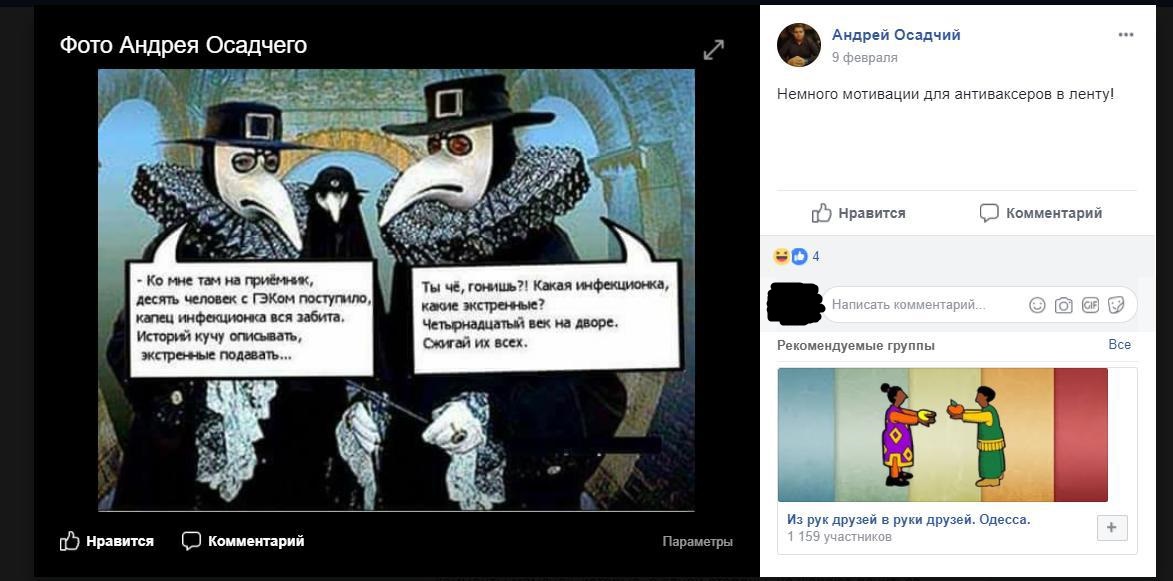Insert a GIF into the comment
Viewport: 1173px width, 581px height.
tap(1090, 305)
